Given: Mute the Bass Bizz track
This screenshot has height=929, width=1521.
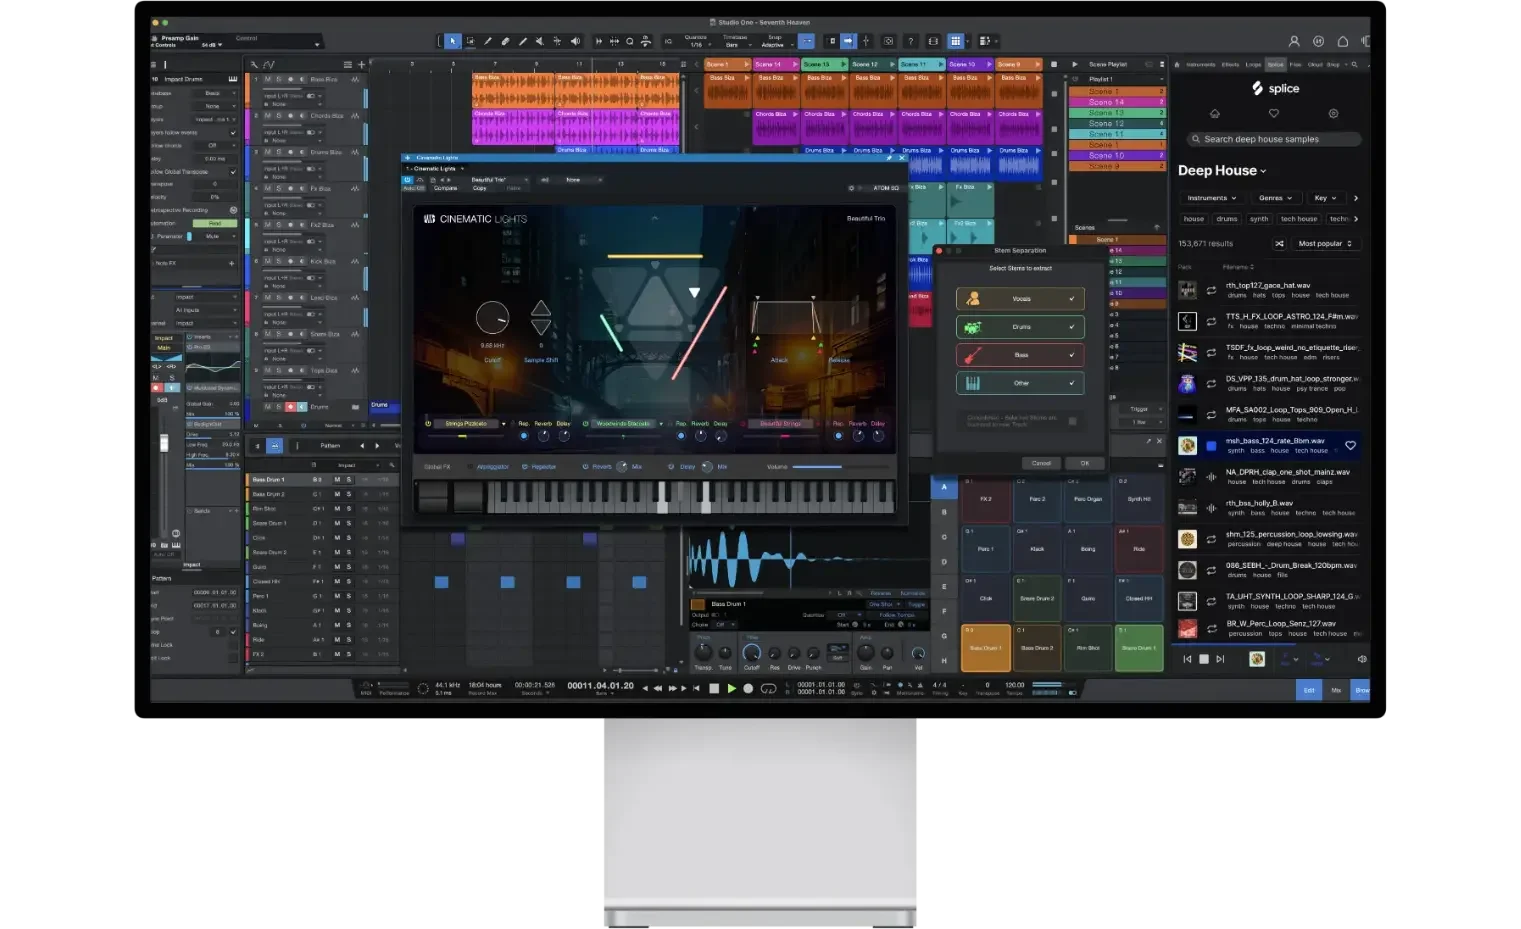Looking at the screenshot, I should [x=267, y=79].
